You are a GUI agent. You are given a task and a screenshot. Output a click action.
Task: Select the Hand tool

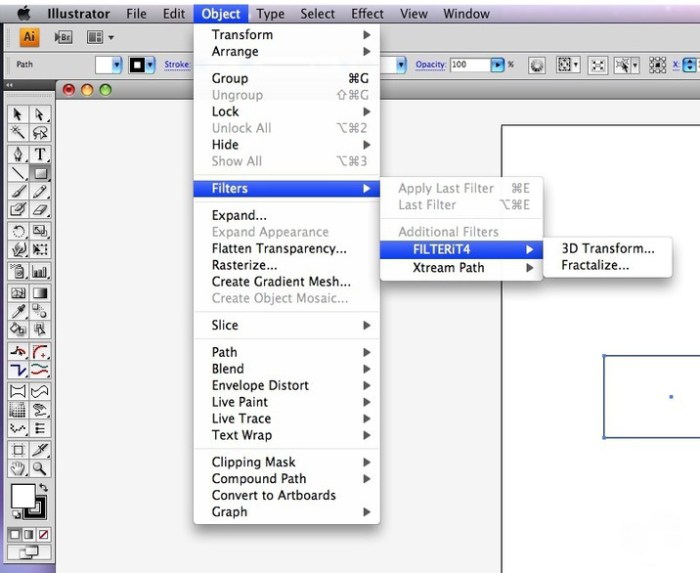click(18, 468)
